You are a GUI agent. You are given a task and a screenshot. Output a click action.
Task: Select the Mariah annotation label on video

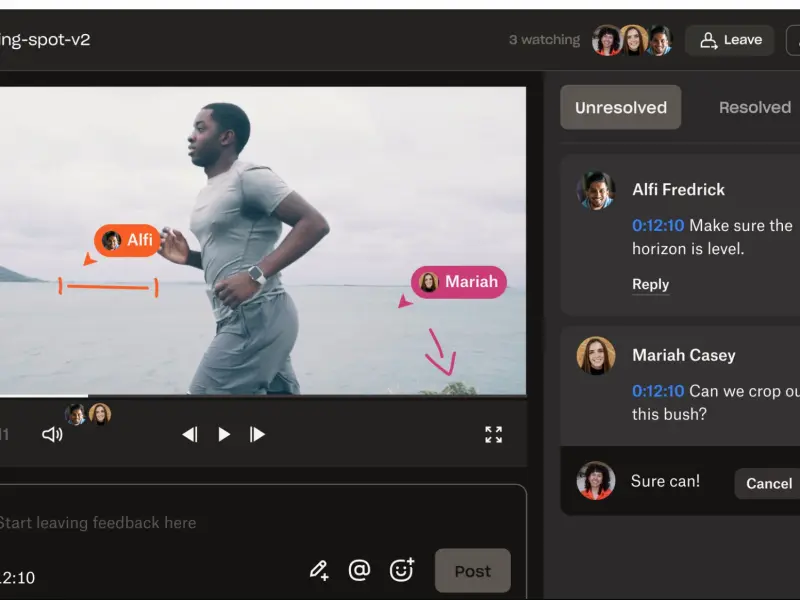(x=459, y=282)
